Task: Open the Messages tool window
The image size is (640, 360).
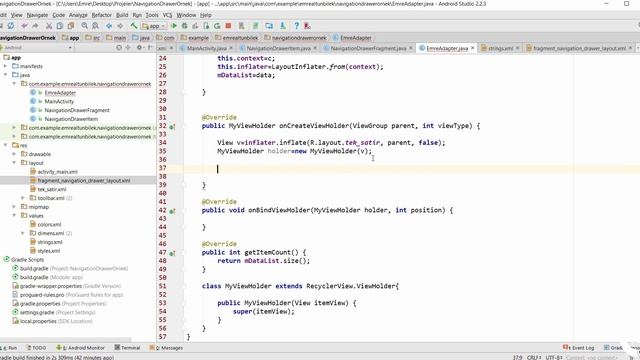Action: pos(166,348)
